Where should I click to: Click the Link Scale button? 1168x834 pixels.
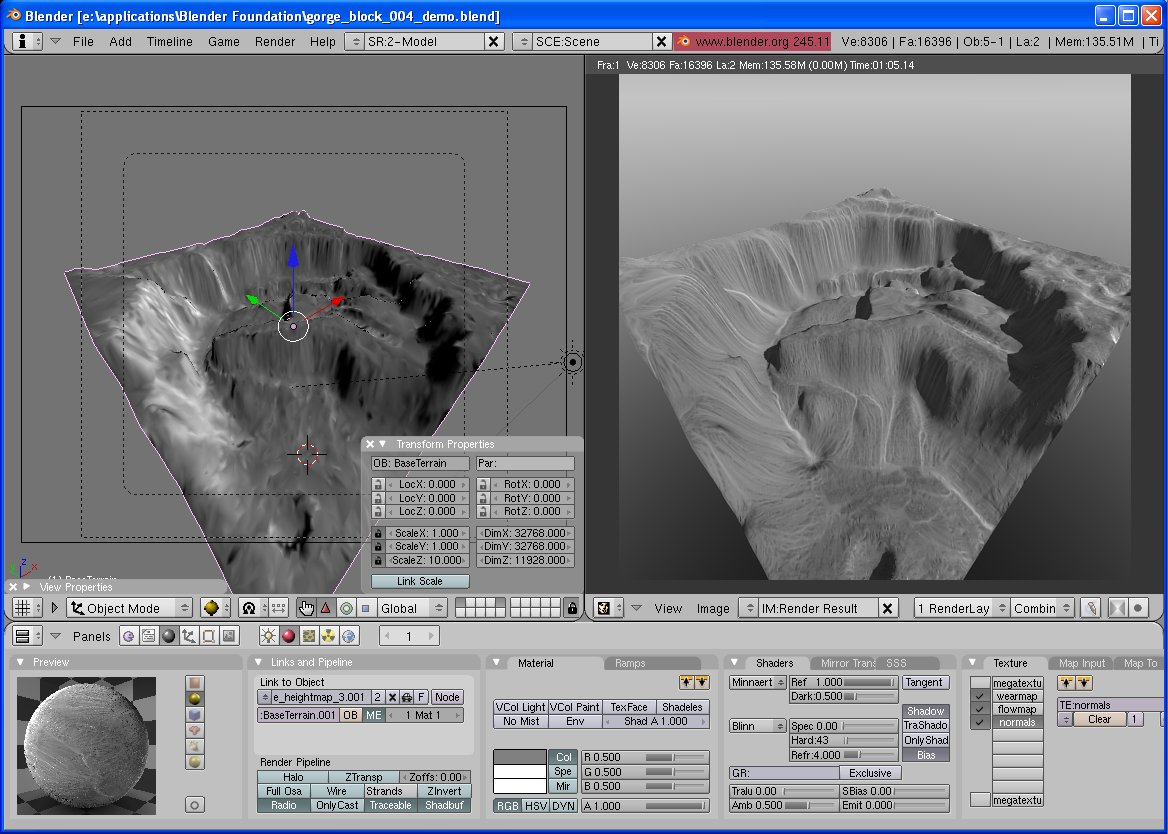coord(420,581)
